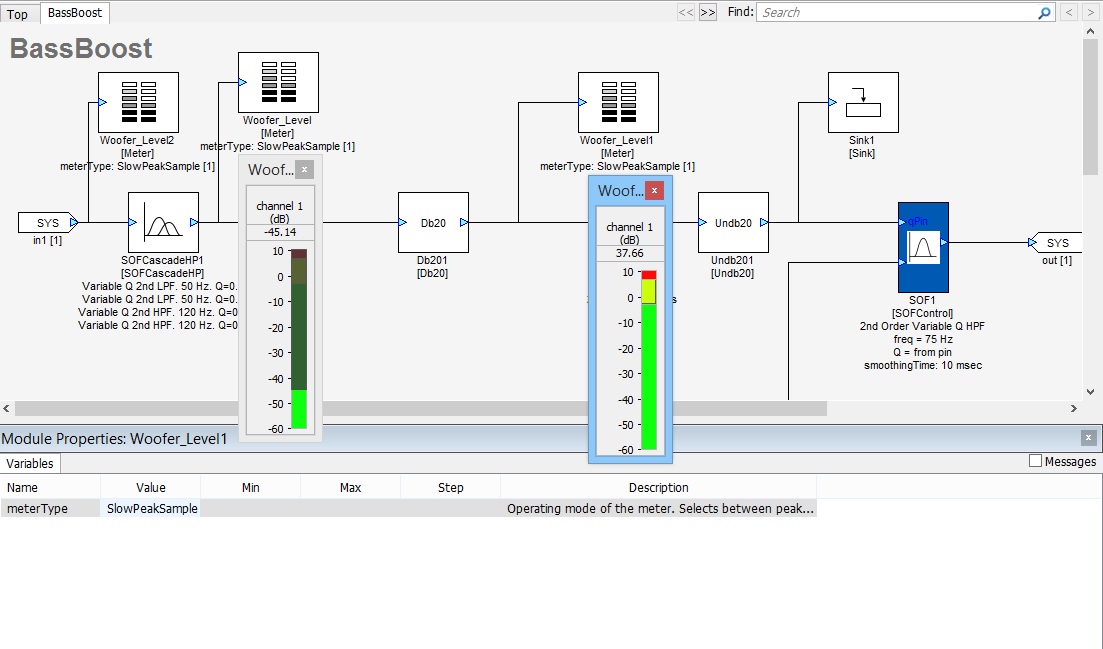
Task: Go back with the << navigation button
Action: pos(686,13)
